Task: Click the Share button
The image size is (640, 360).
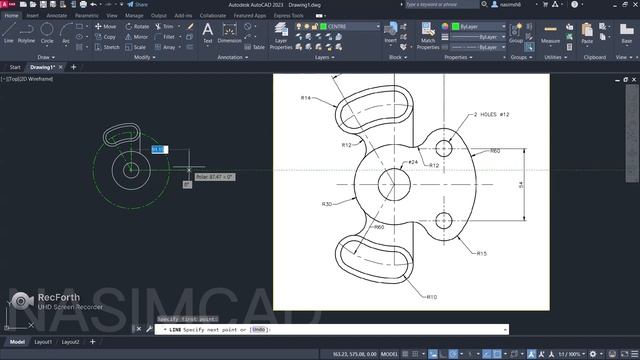Action: pos(138,4)
